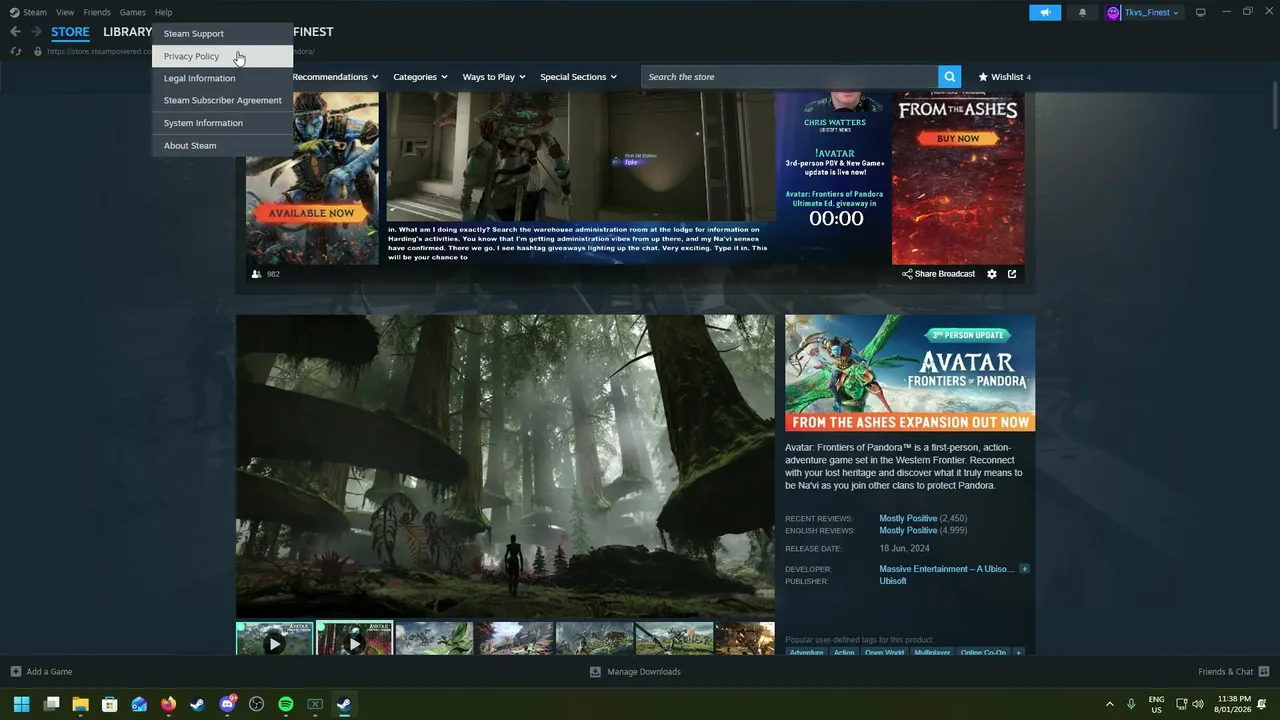Go back with the left arrow

(15, 32)
